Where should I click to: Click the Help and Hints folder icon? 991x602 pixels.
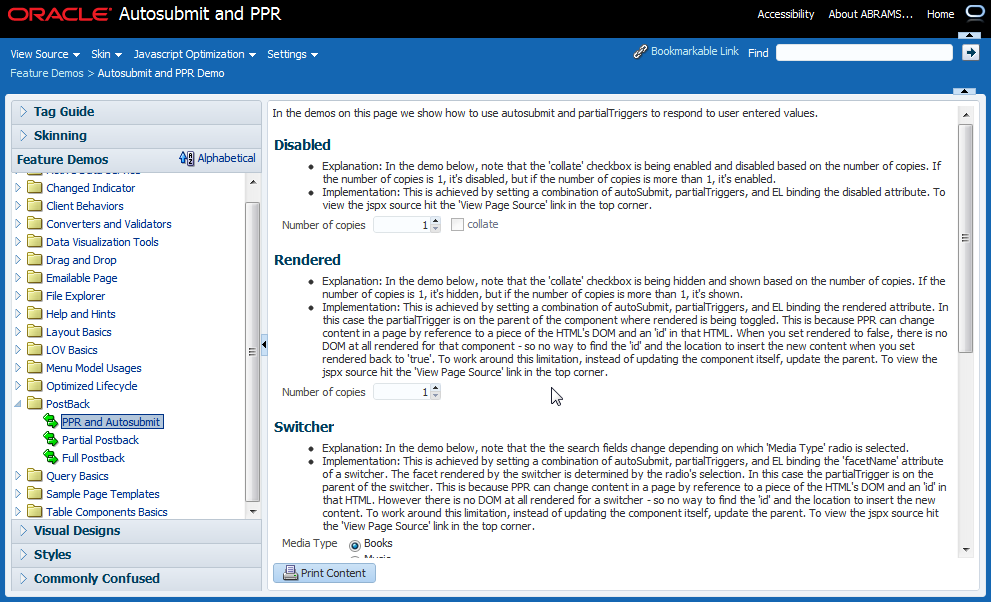click(x=35, y=313)
